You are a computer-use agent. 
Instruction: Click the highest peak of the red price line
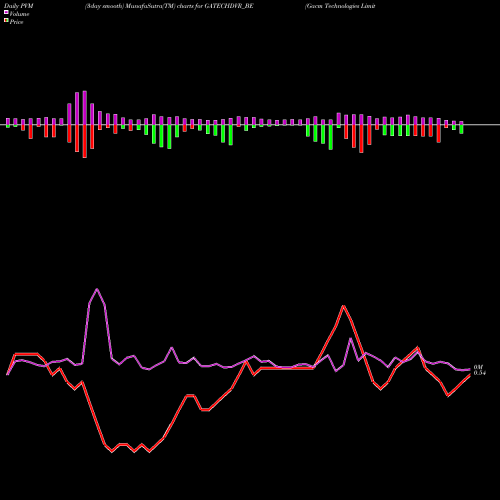pos(343,306)
